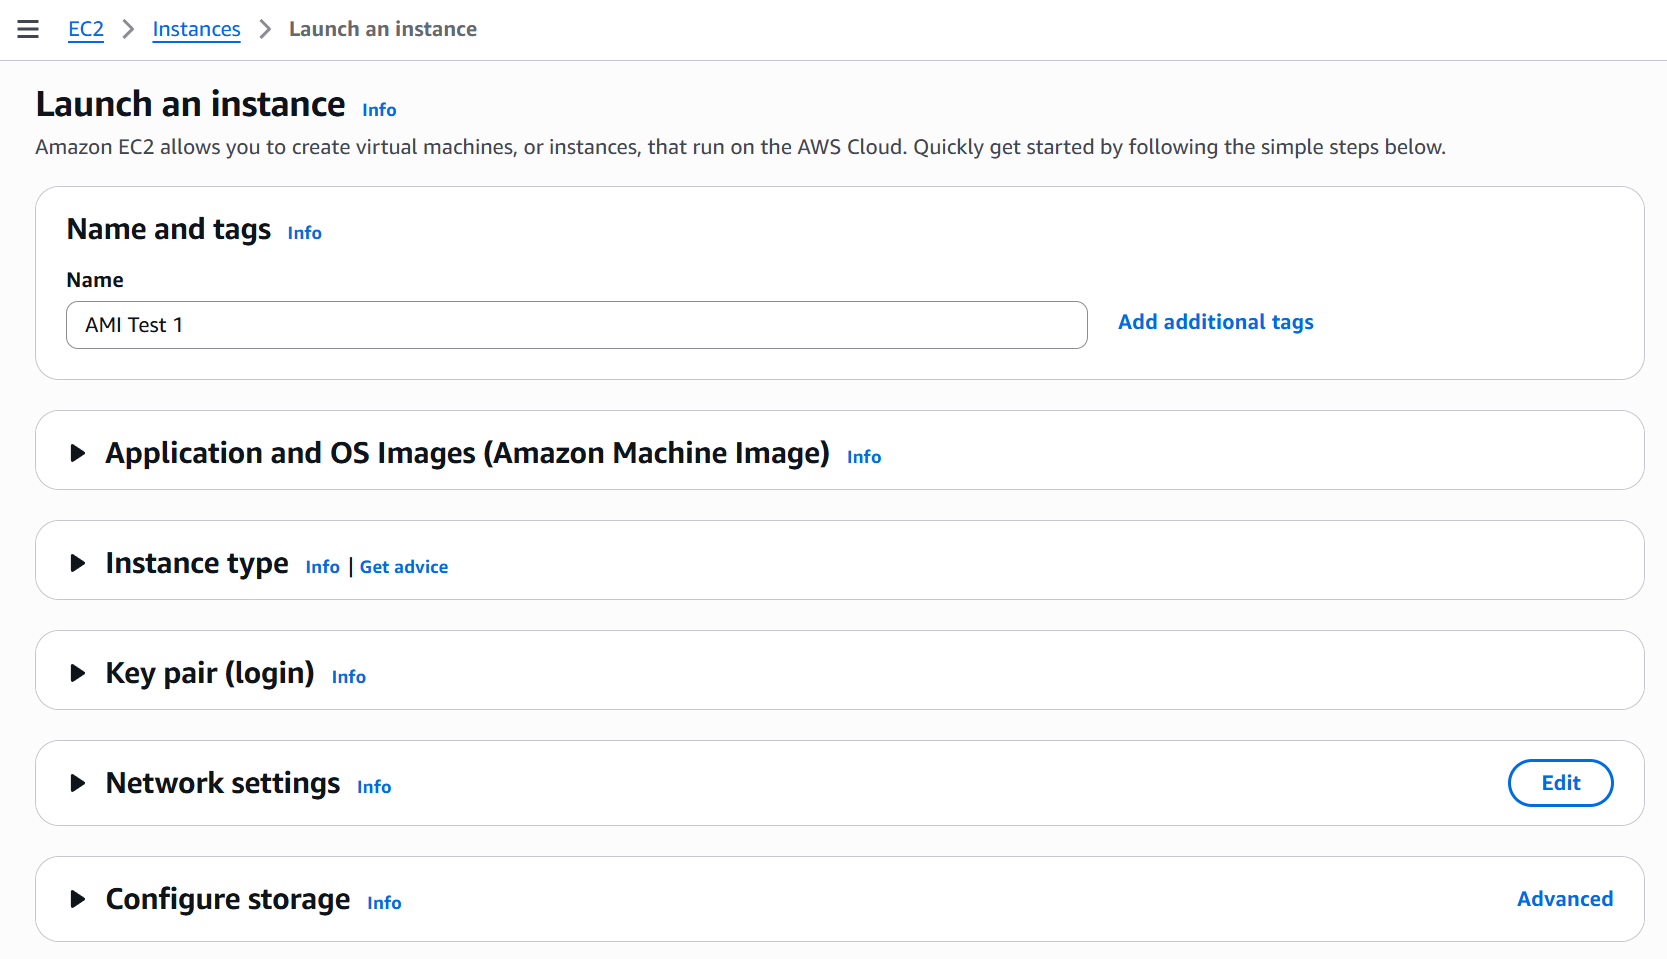Viewport: 1667px width, 959px height.
Task: Expand the Configure storage section
Action: pyautogui.click(x=78, y=899)
